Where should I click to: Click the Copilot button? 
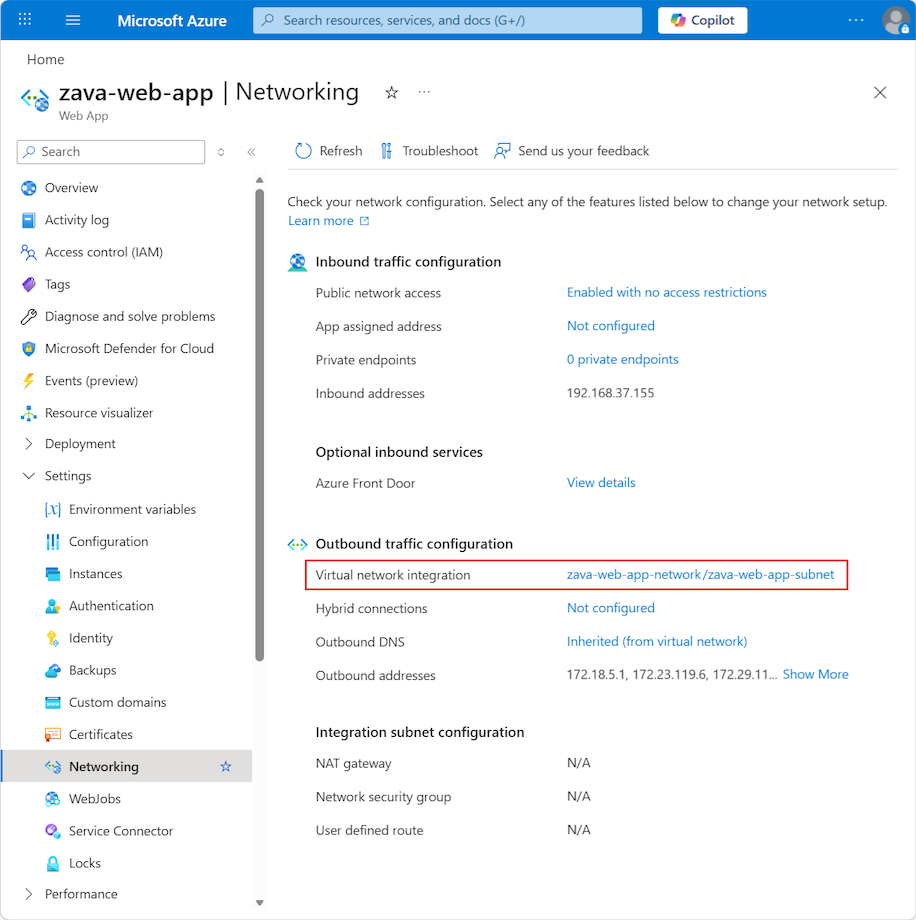point(702,20)
